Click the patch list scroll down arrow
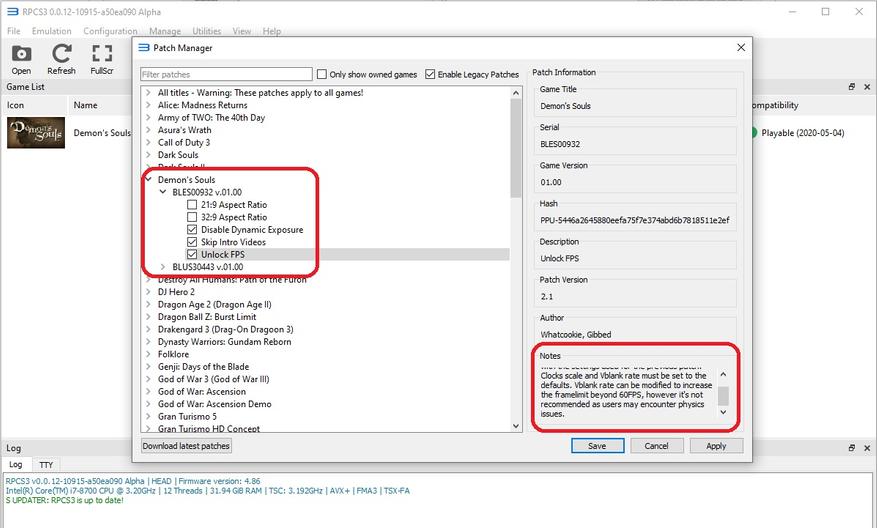Image resolution: width=877 pixels, height=528 pixels. (516, 426)
